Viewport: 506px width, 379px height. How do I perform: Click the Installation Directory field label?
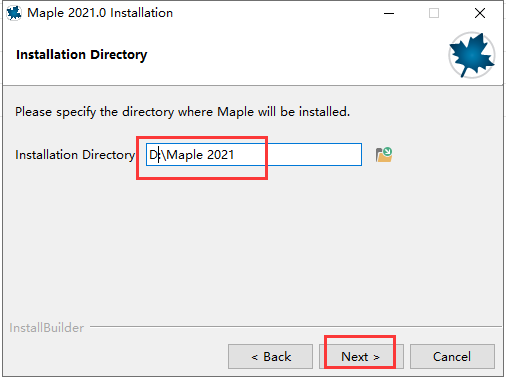(x=75, y=155)
